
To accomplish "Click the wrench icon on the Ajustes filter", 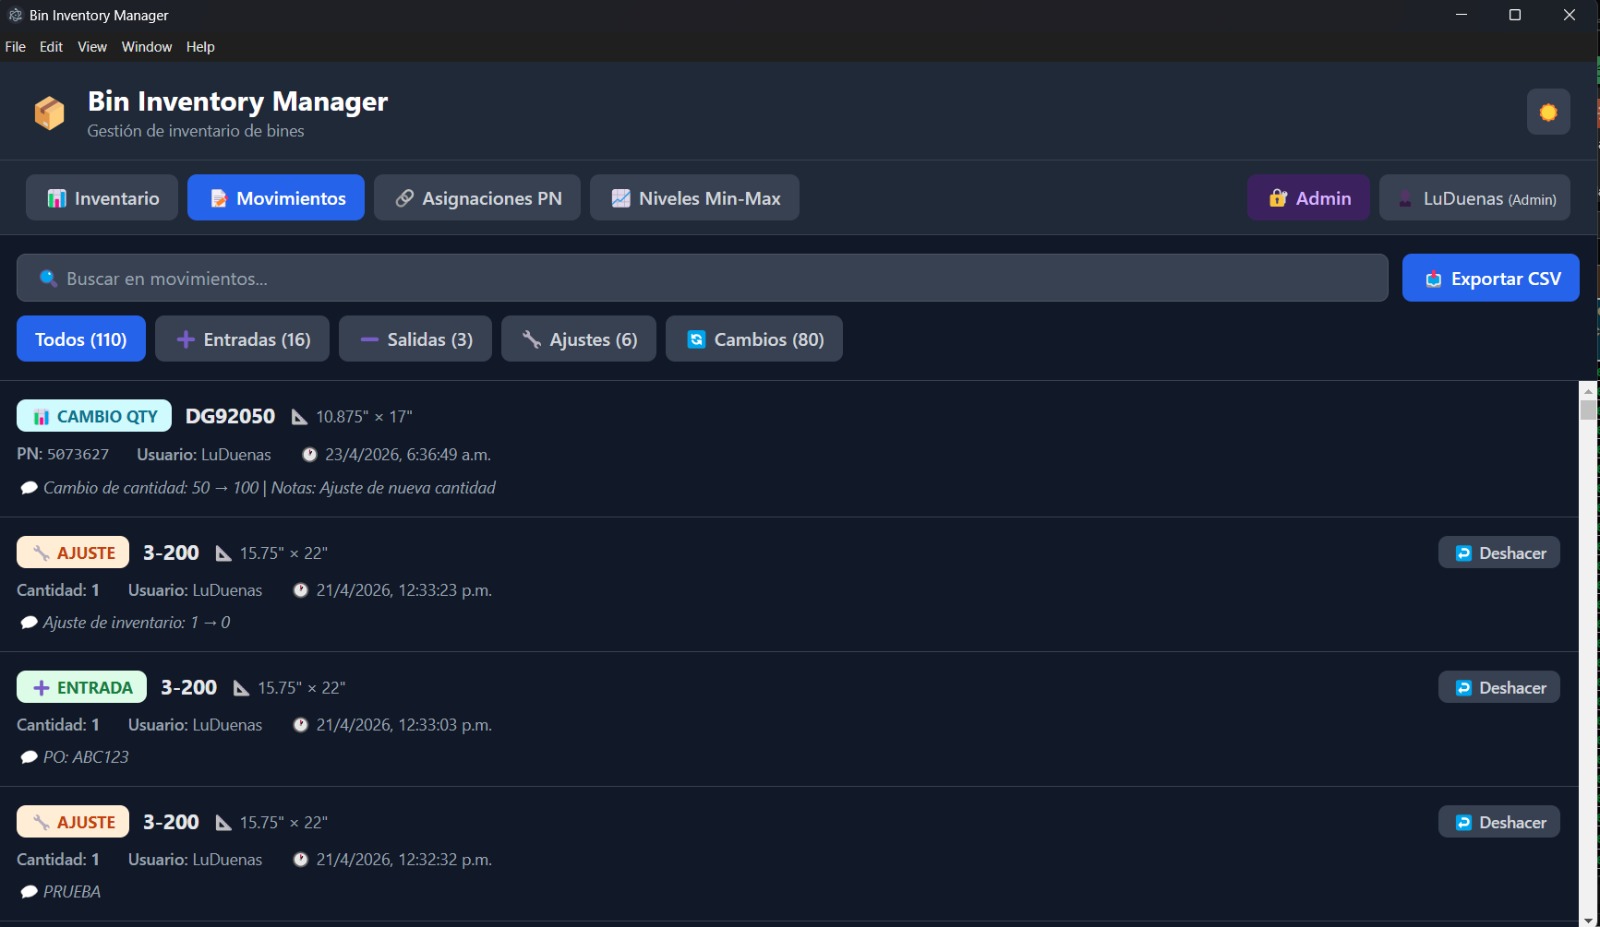I will [x=531, y=339].
